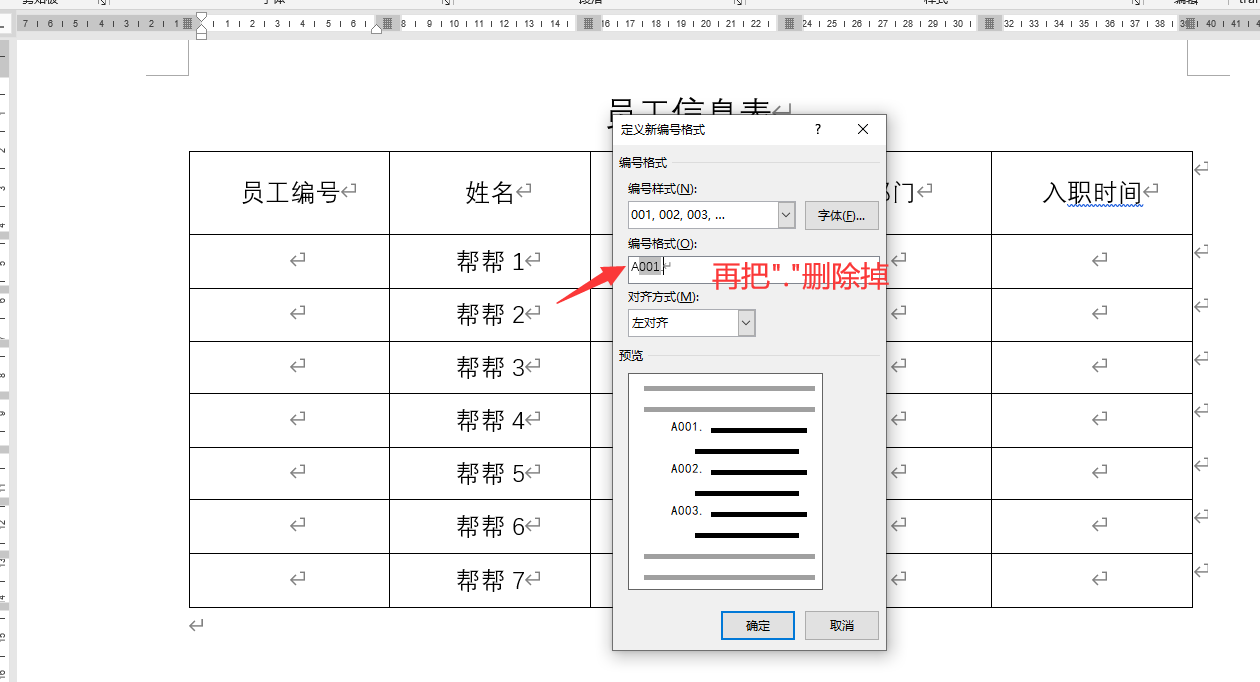Open the 编号样式 dropdown list

786,215
